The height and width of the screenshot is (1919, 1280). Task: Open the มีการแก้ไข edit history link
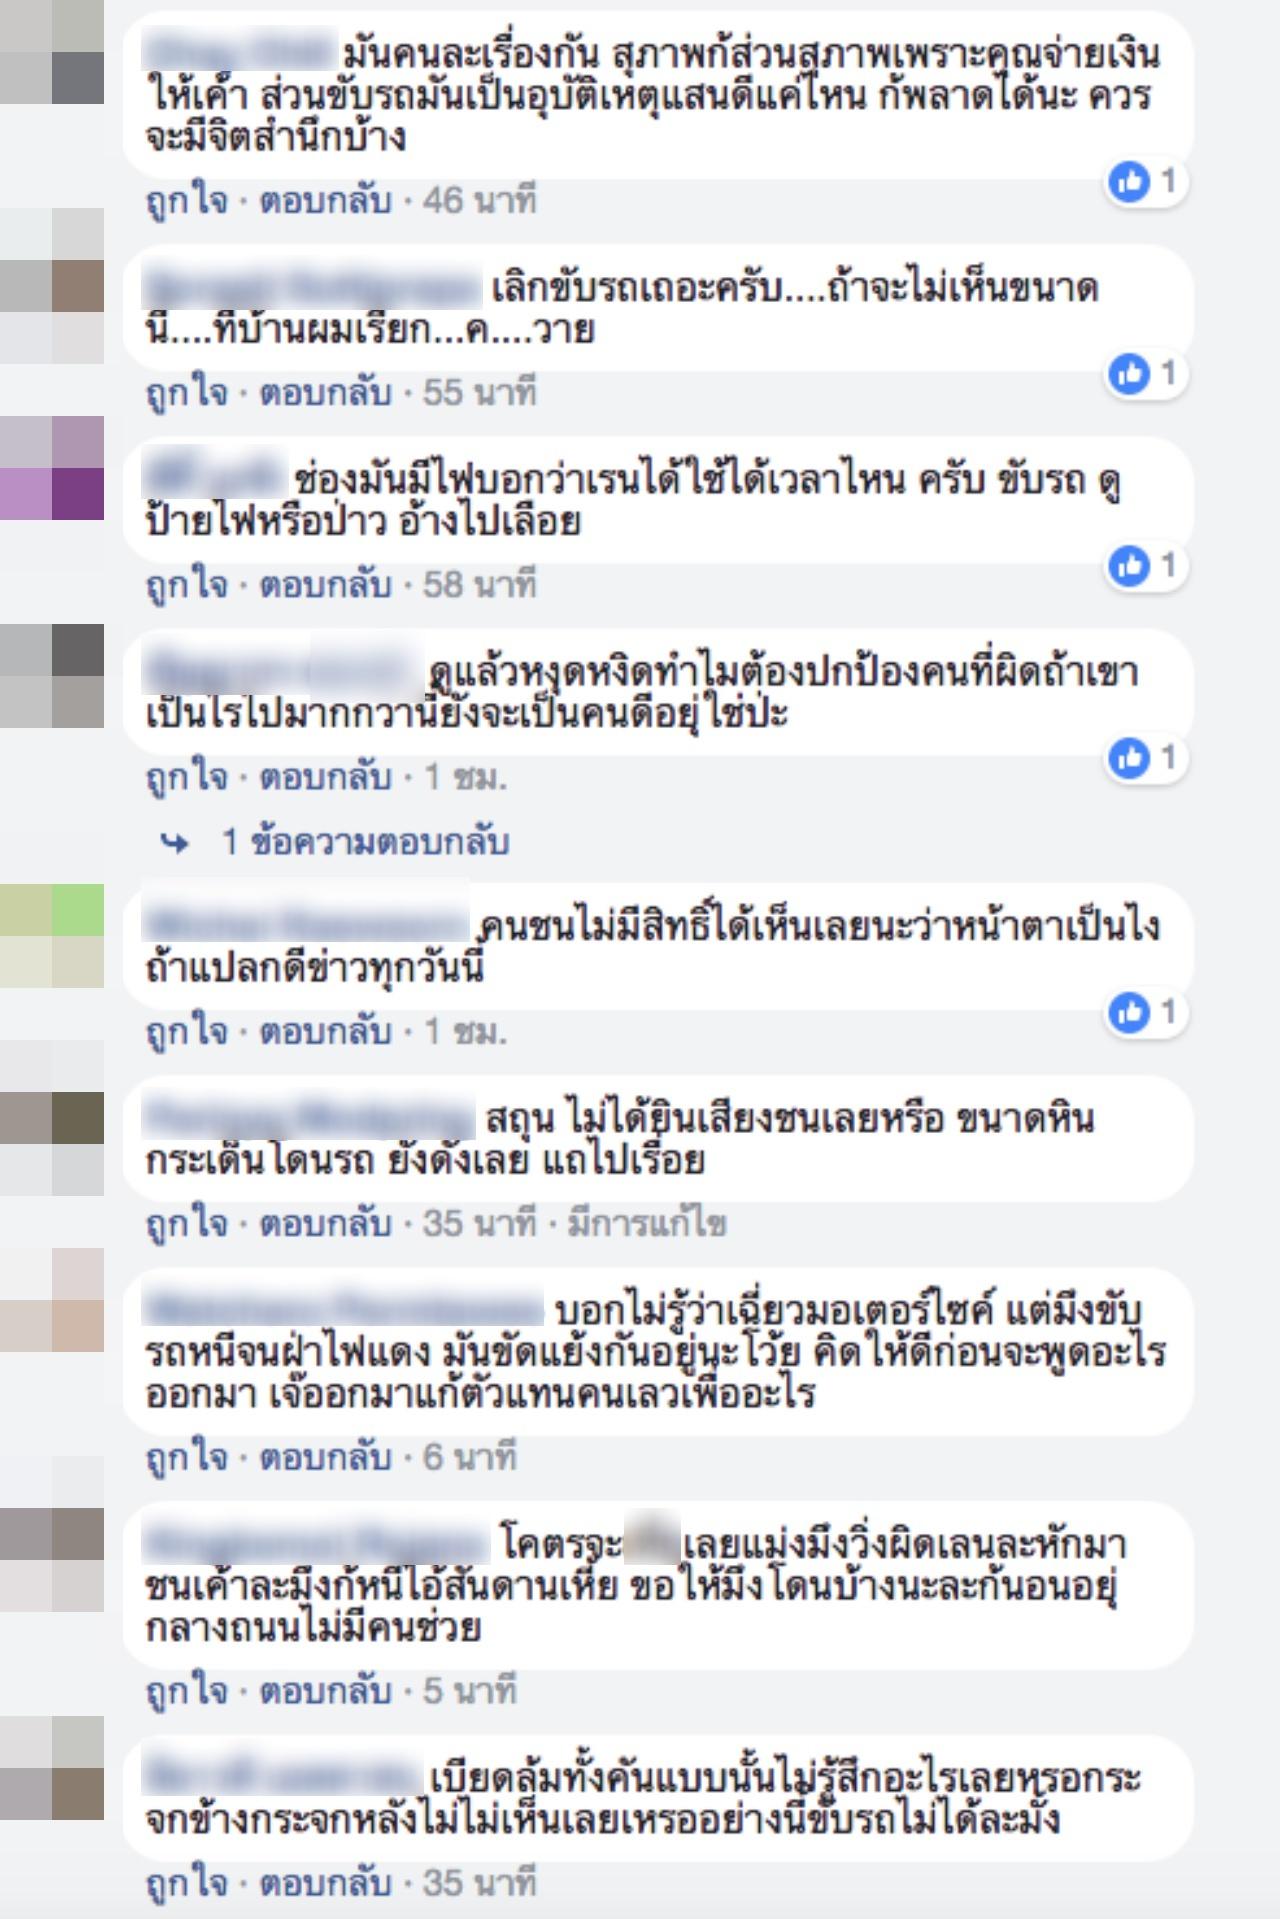[647, 1224]
